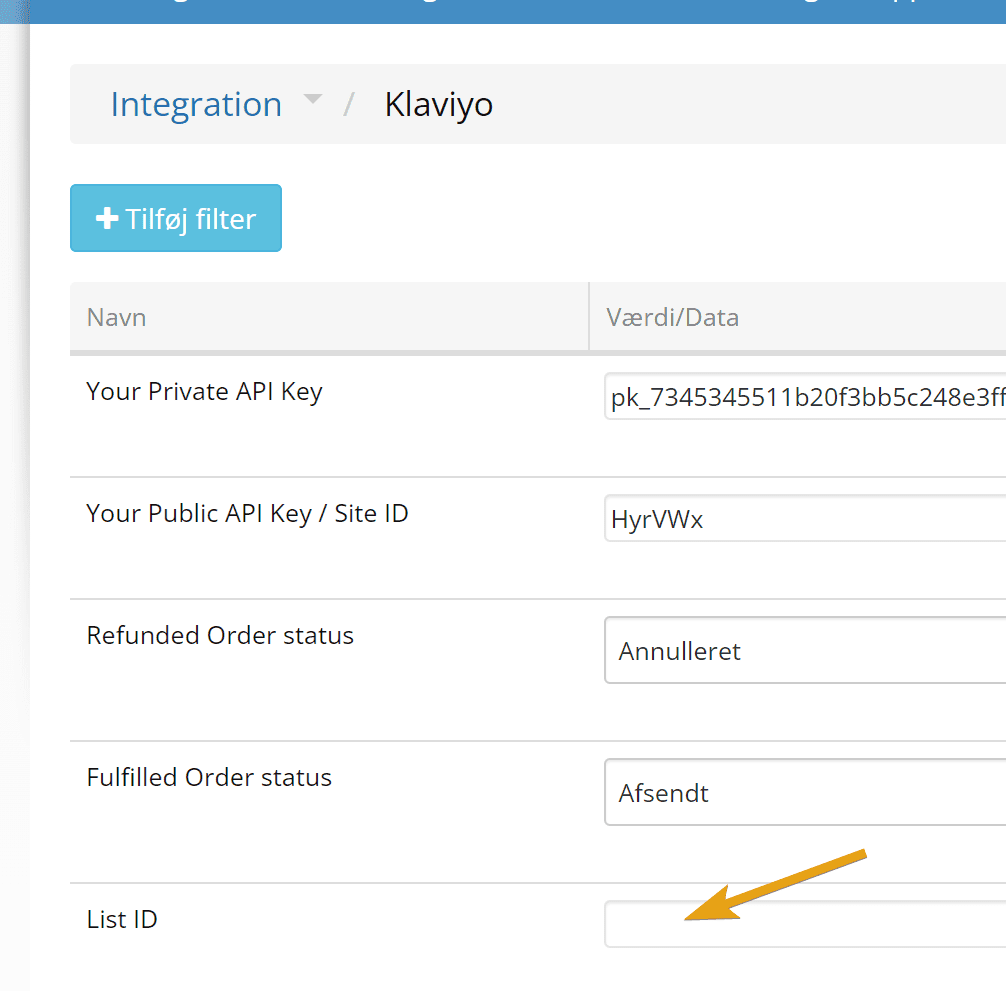This screenshot has width=1006, height=991.
Task: Click the Tilføj filter button
Action: (176, 218)
